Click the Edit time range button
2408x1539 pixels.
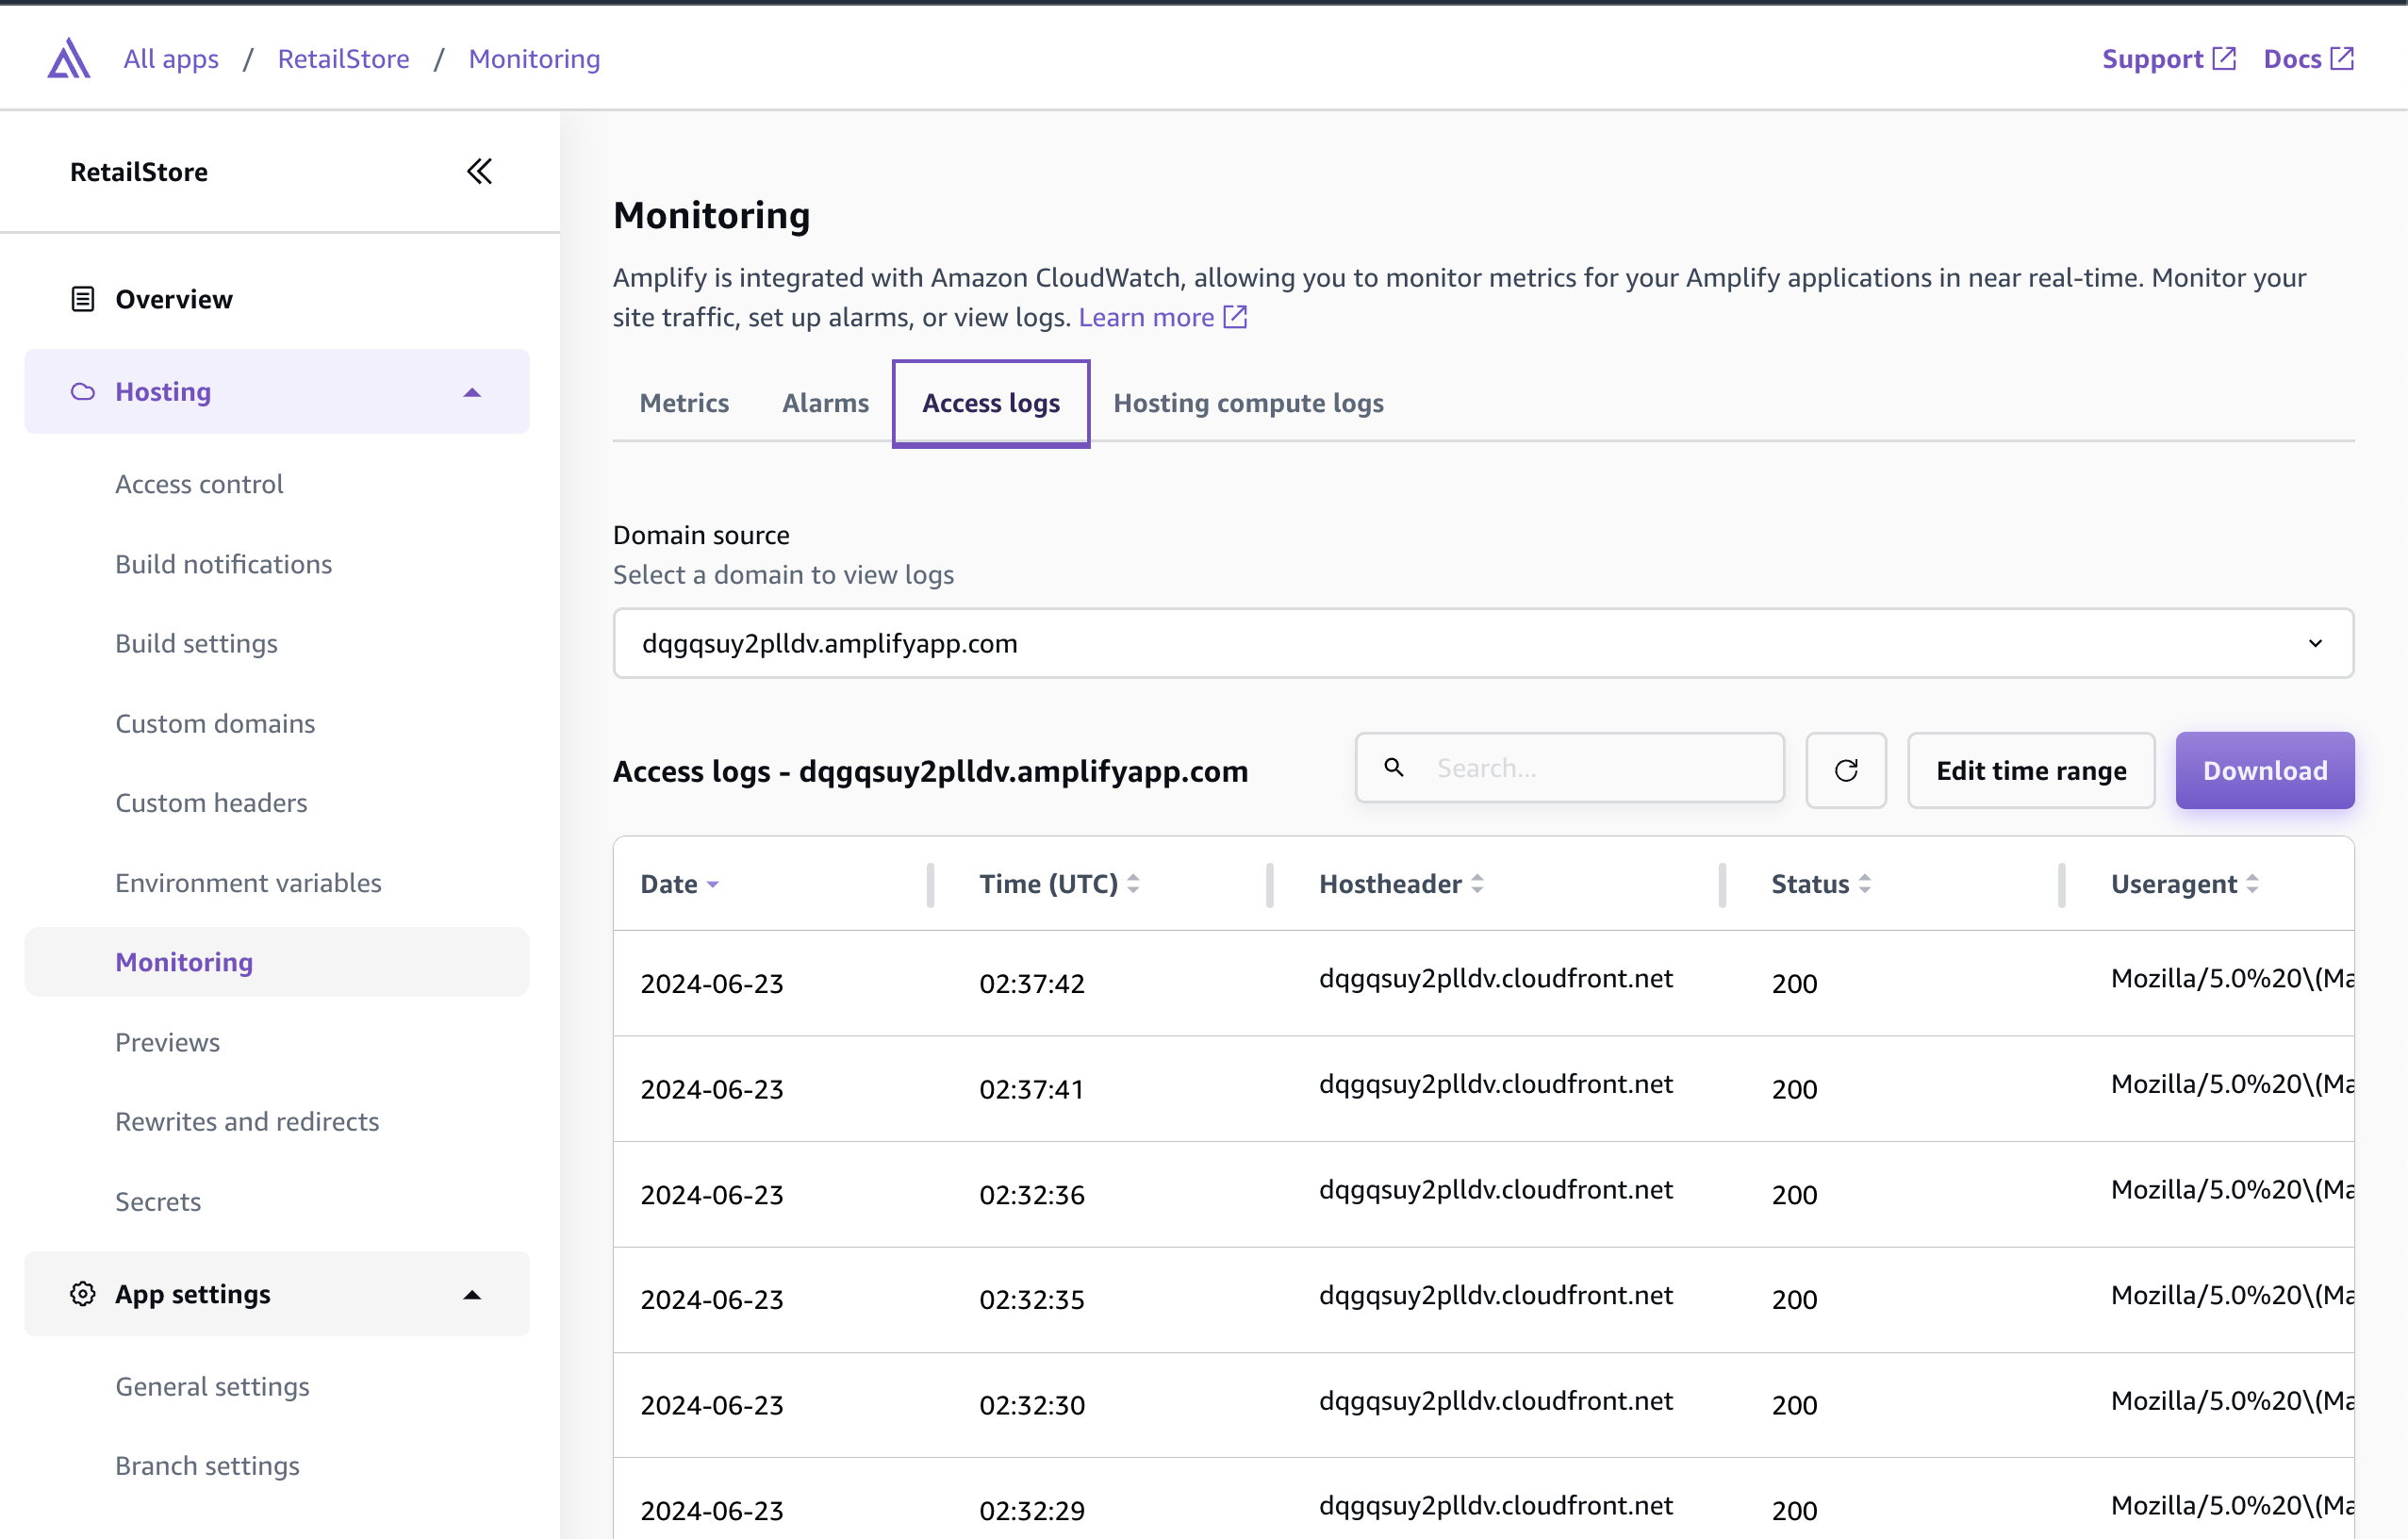[2030, 770]
